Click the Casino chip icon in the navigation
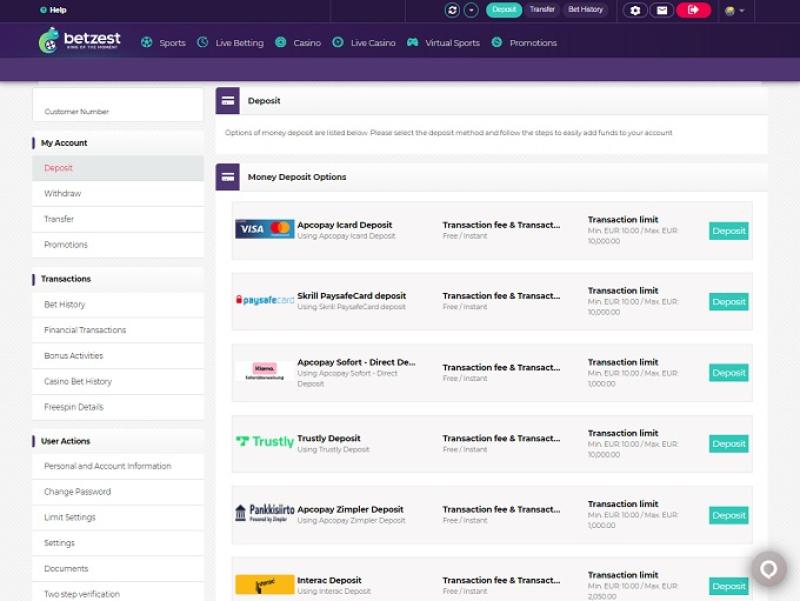Screen dimensions: 800x601 (x=281, y=42)
